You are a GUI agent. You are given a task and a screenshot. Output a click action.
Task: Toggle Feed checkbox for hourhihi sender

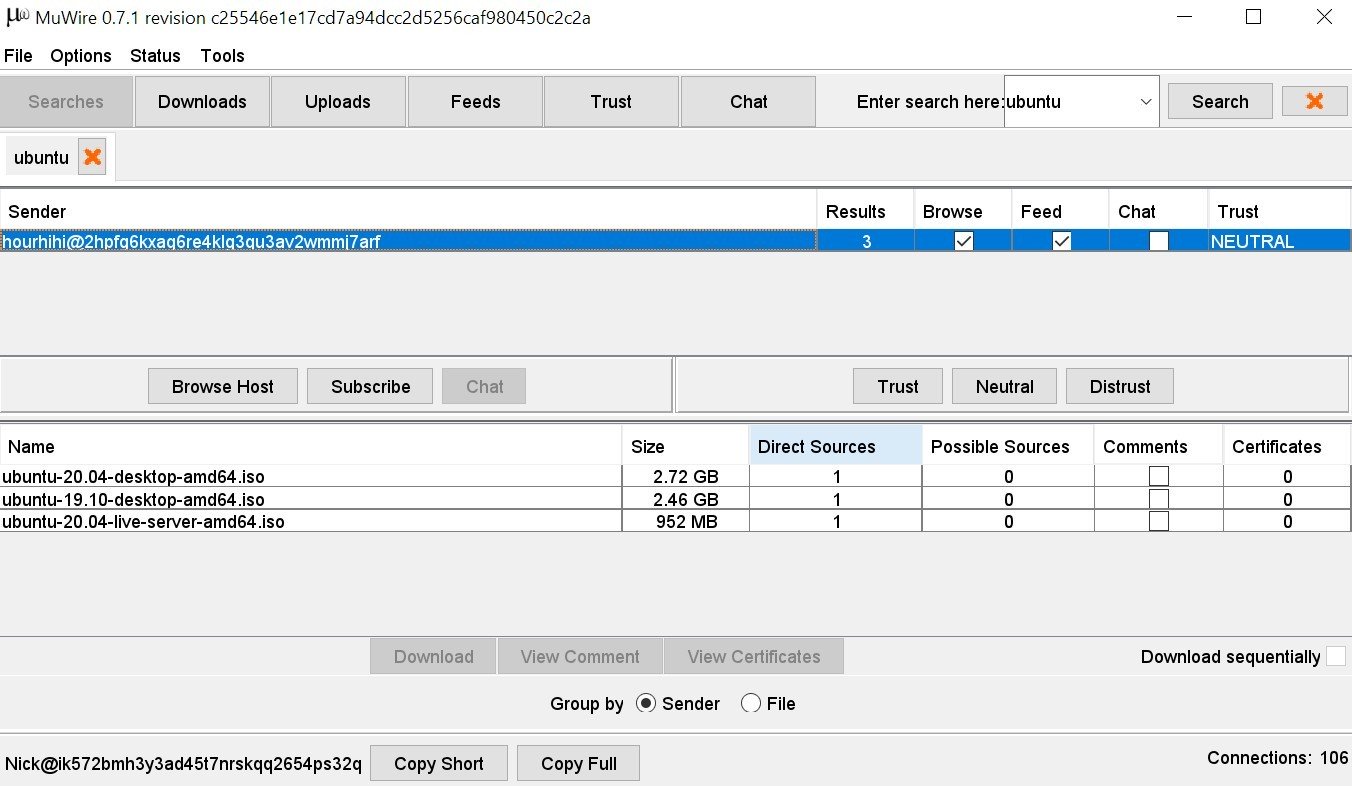coord(1062,241)
